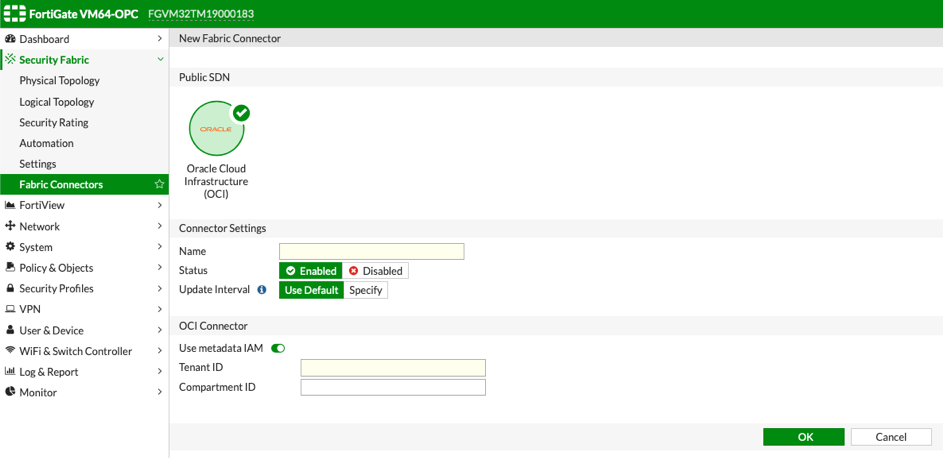Click the Oracle Cloud Infrastructure (OCI) label

pos(217,182)
